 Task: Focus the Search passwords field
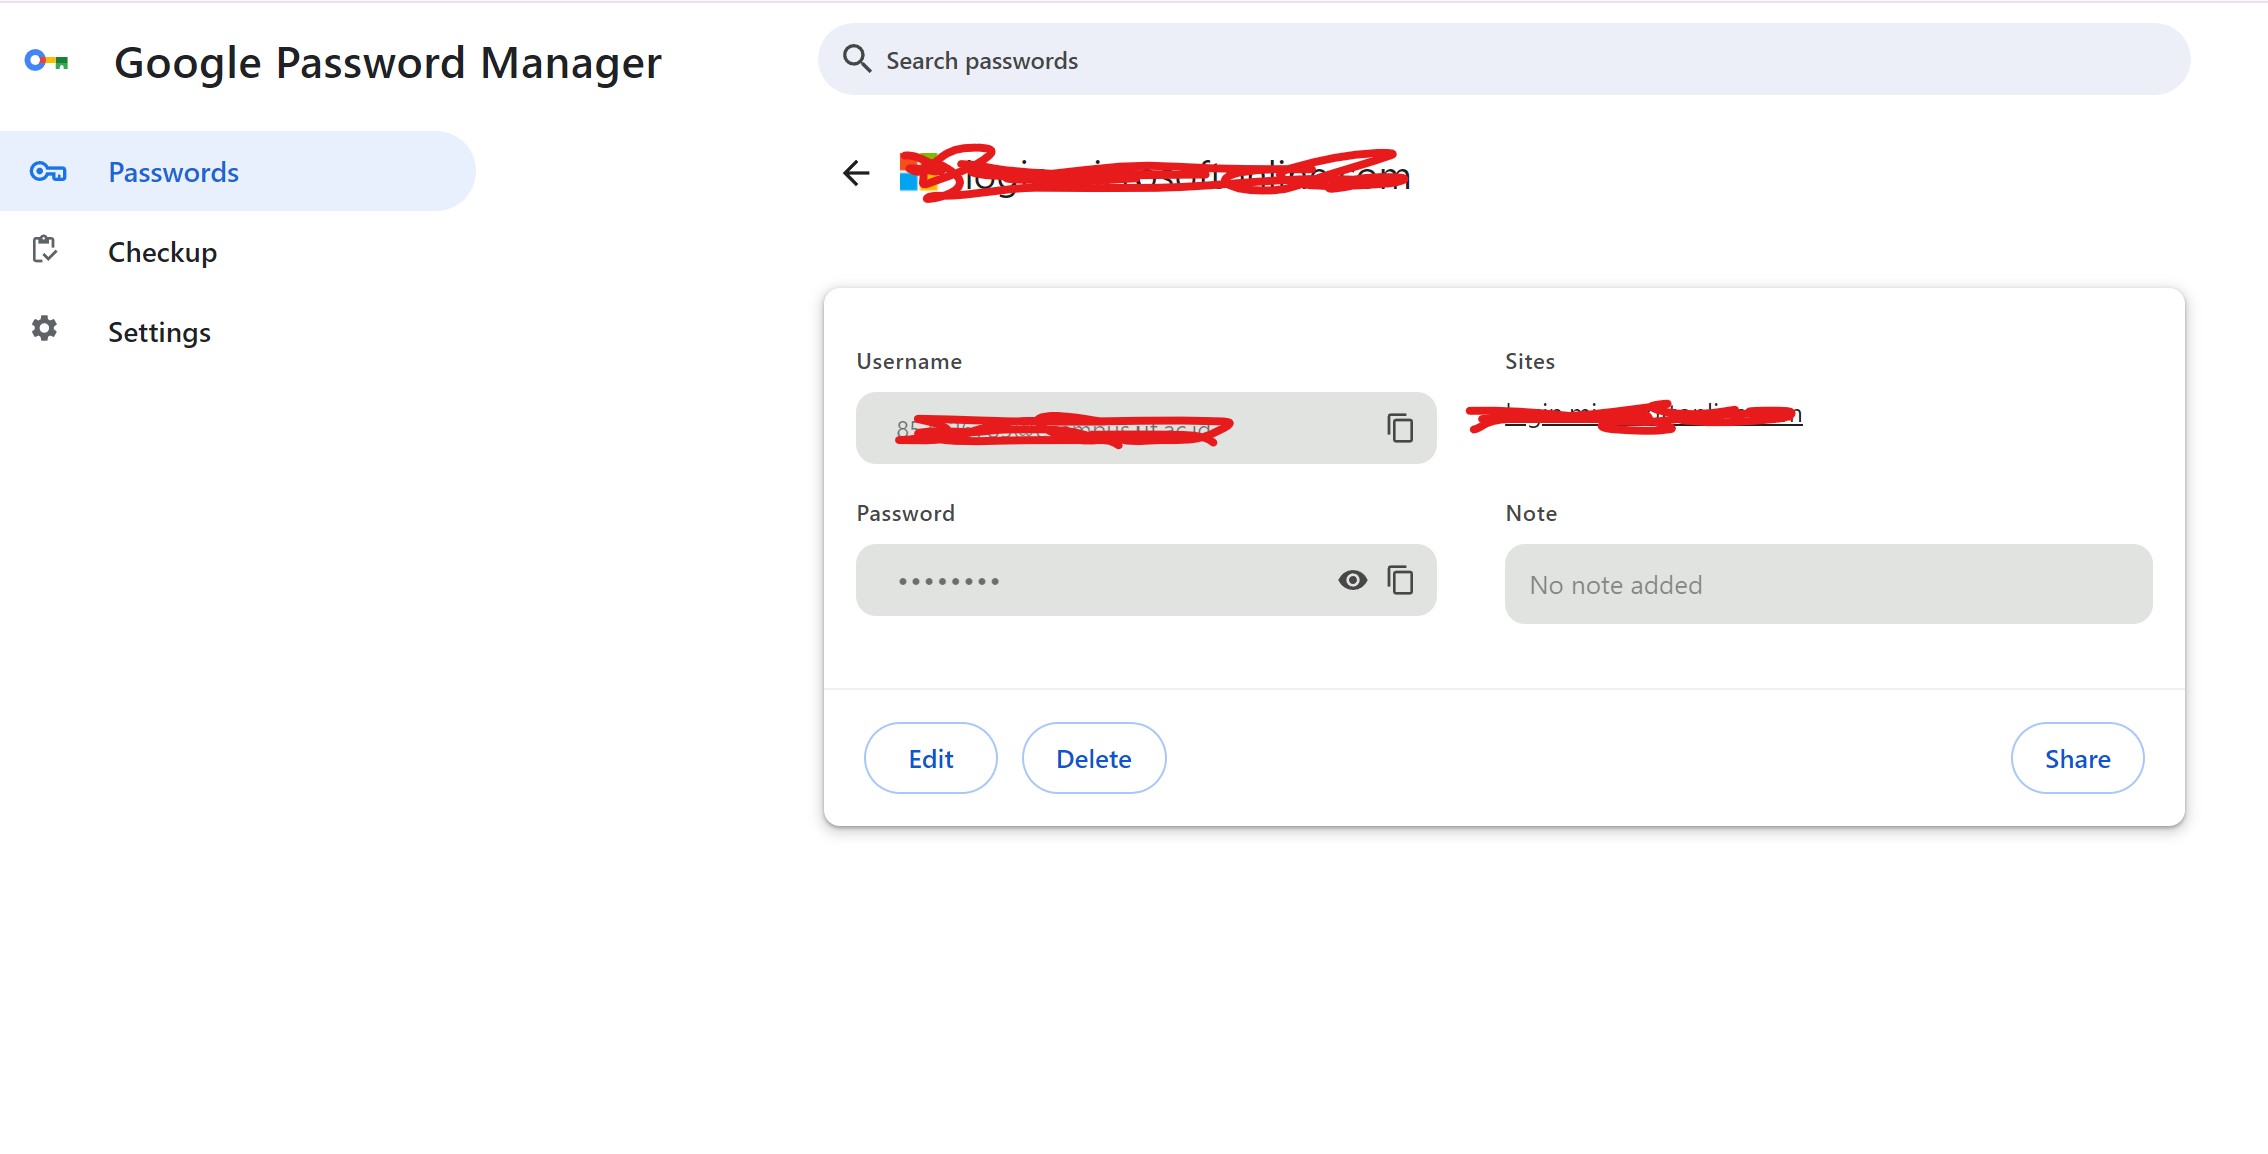1504,60
